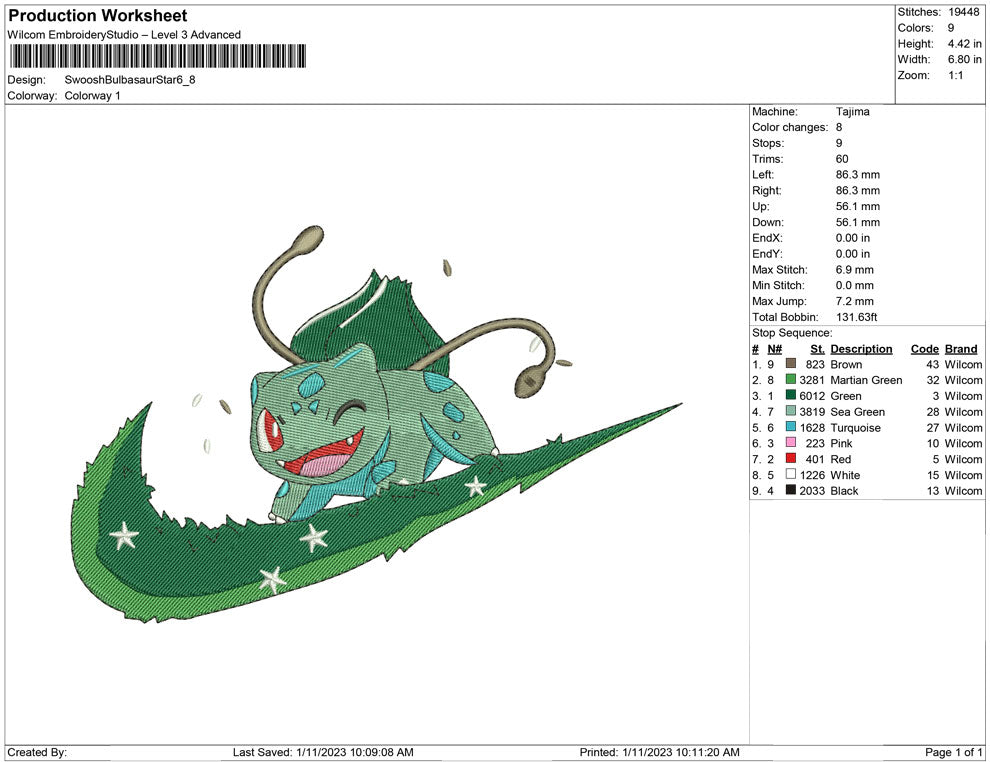Viewport: 990px width, 762px height.
Task: Click the 'Color changes:' label
Action: click(x=790, y=127)
